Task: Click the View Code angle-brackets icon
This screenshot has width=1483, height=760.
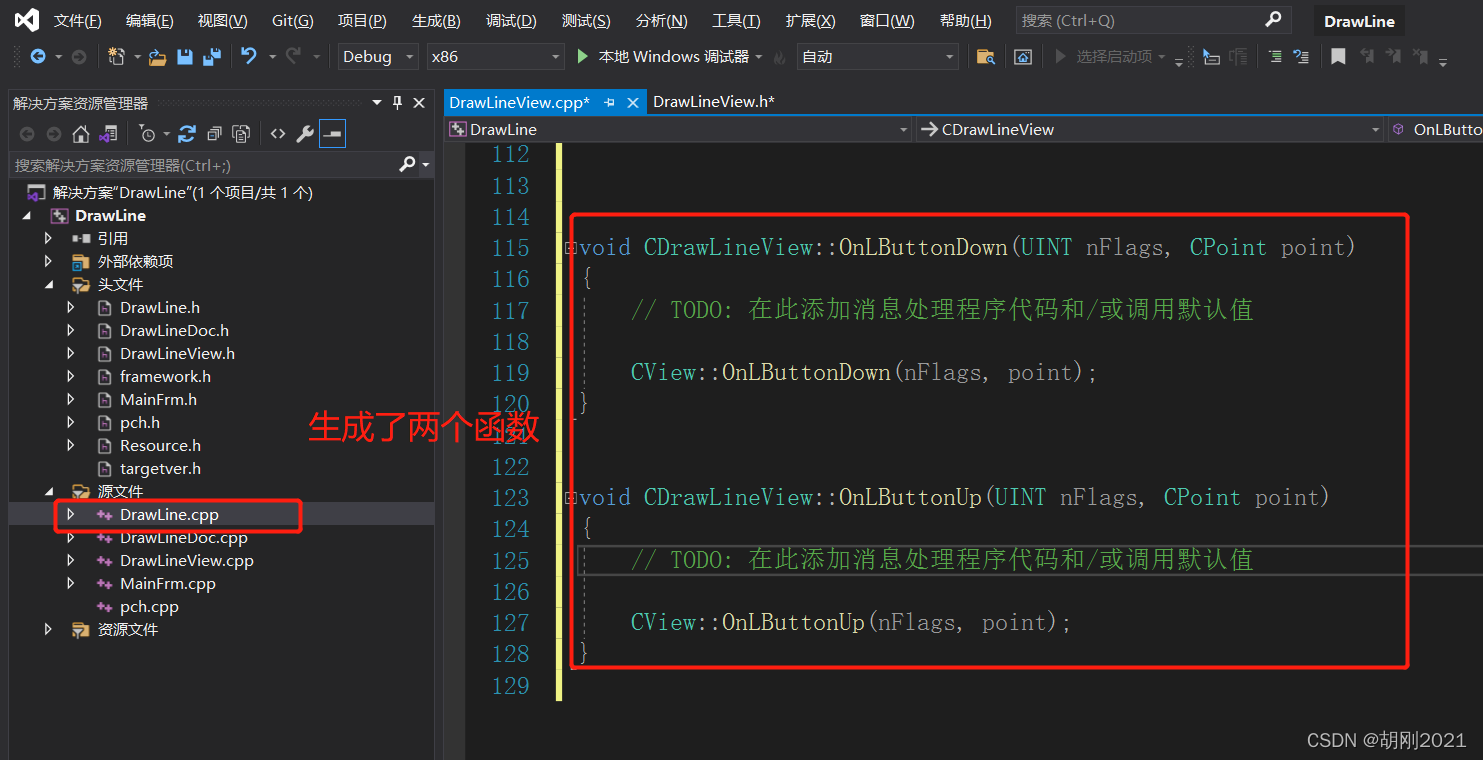Action: tap(278, 134)
